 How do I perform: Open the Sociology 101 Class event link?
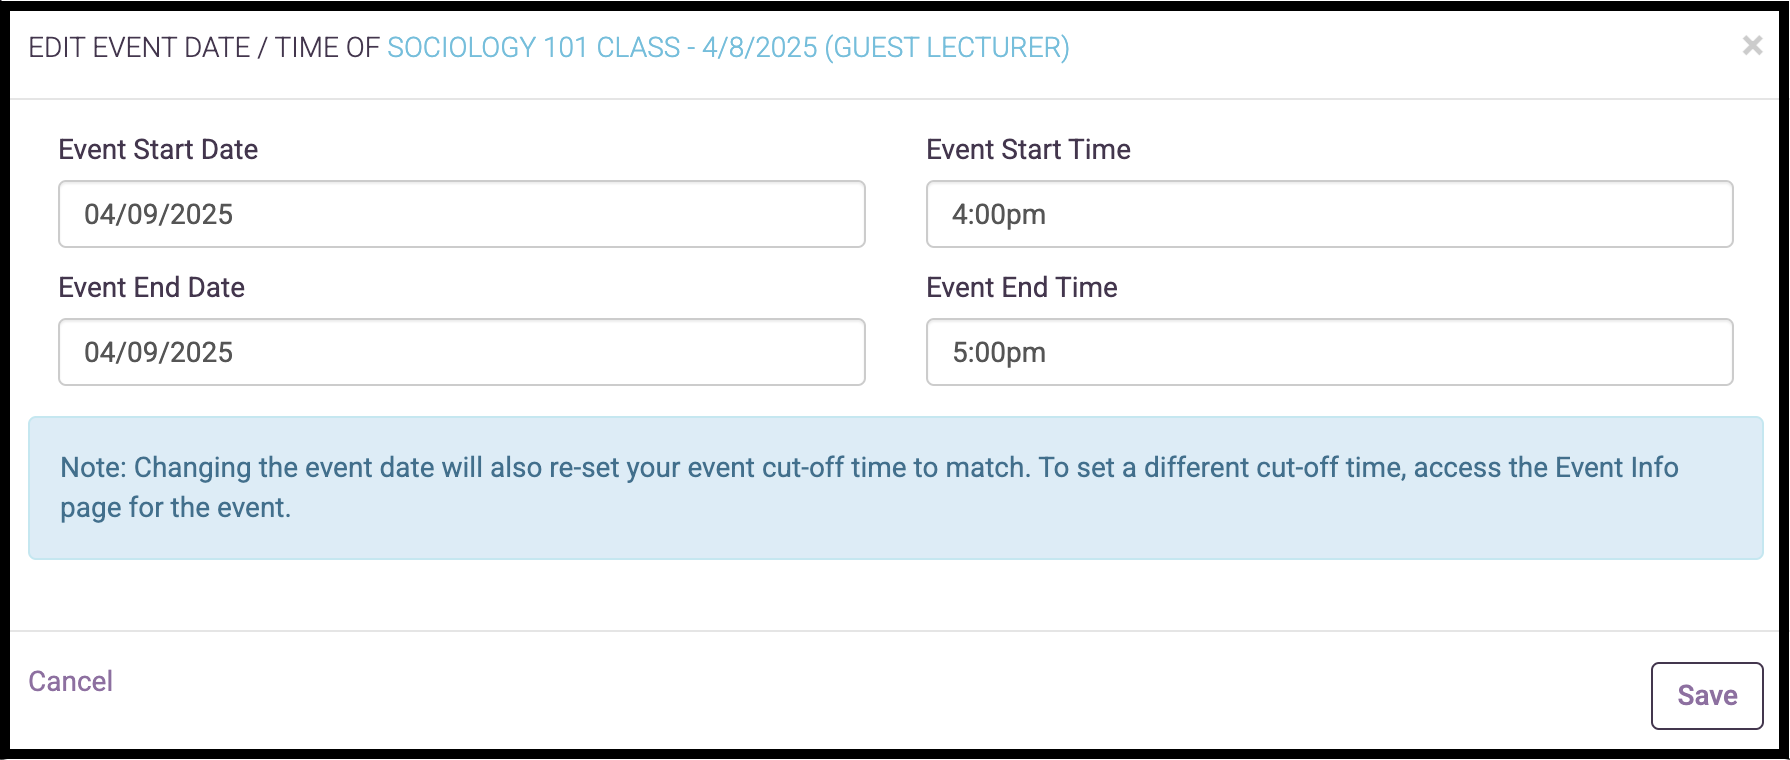click(x=728, y=47)
